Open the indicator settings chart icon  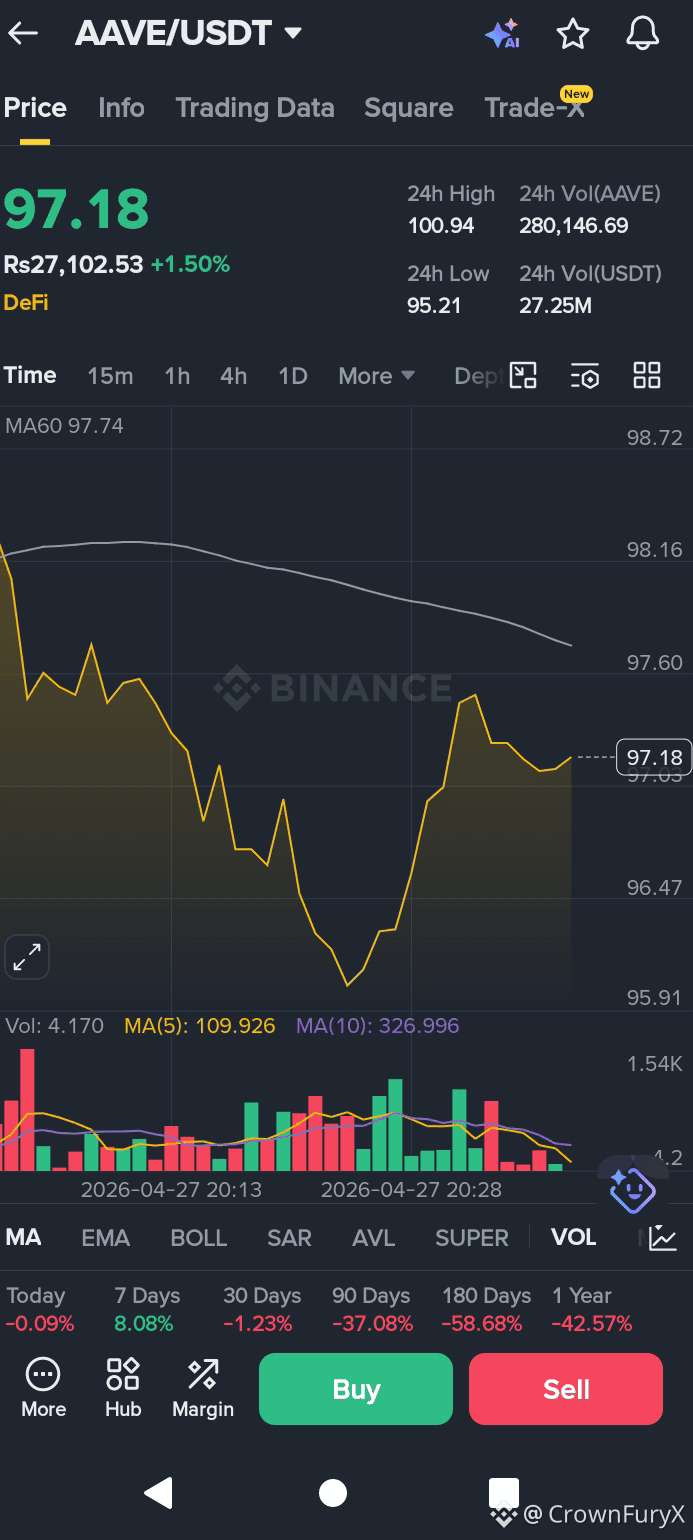[662, 1238]
